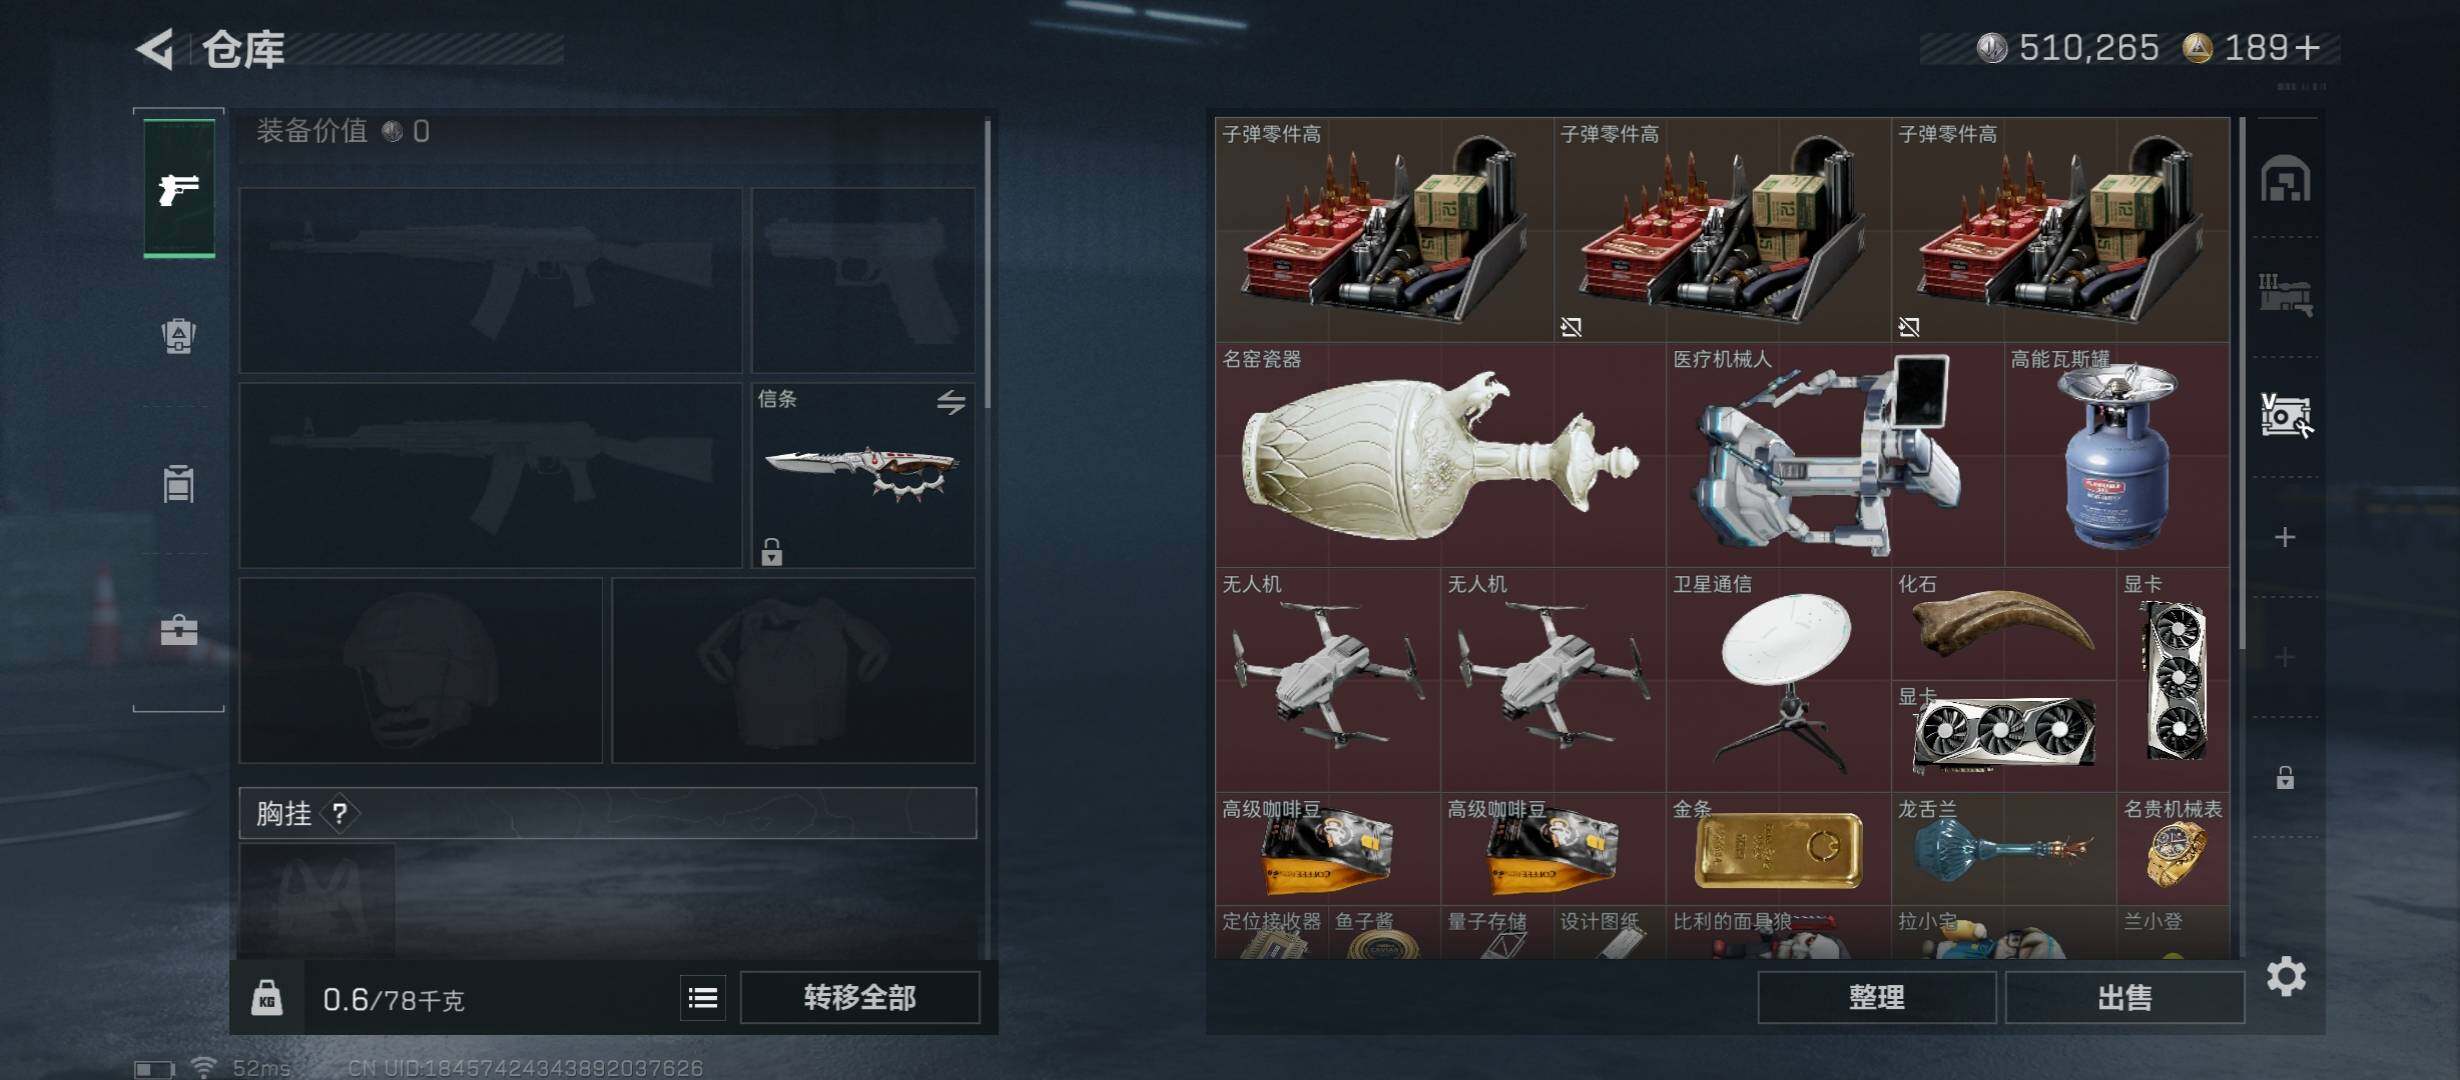Click the 出售 sell button
This screenshot has width=2460, height=1080.
(2125, 997)
